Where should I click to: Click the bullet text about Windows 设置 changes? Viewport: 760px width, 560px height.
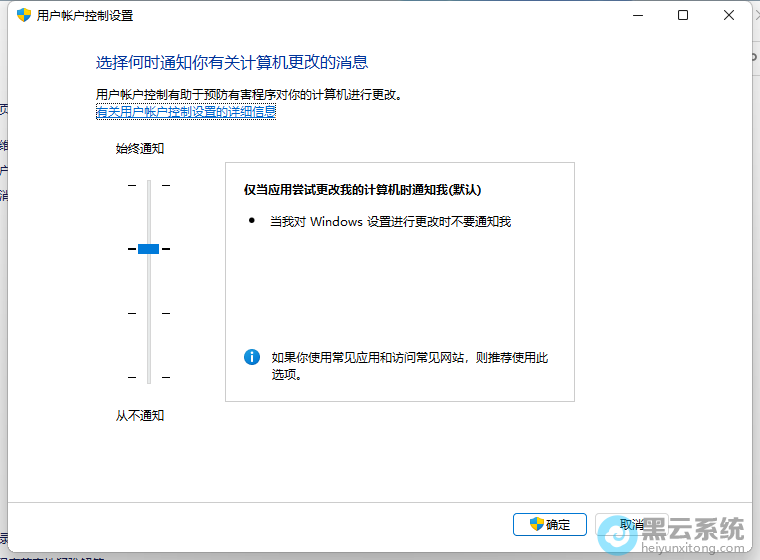tap(390, 221)
